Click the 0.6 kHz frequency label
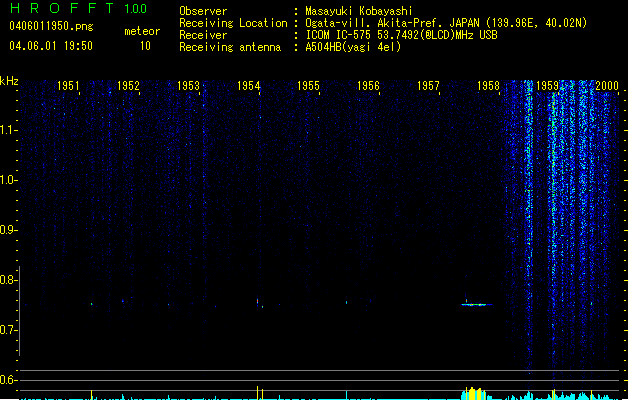This screenshot has width=629, height=400. coord(8,380)
